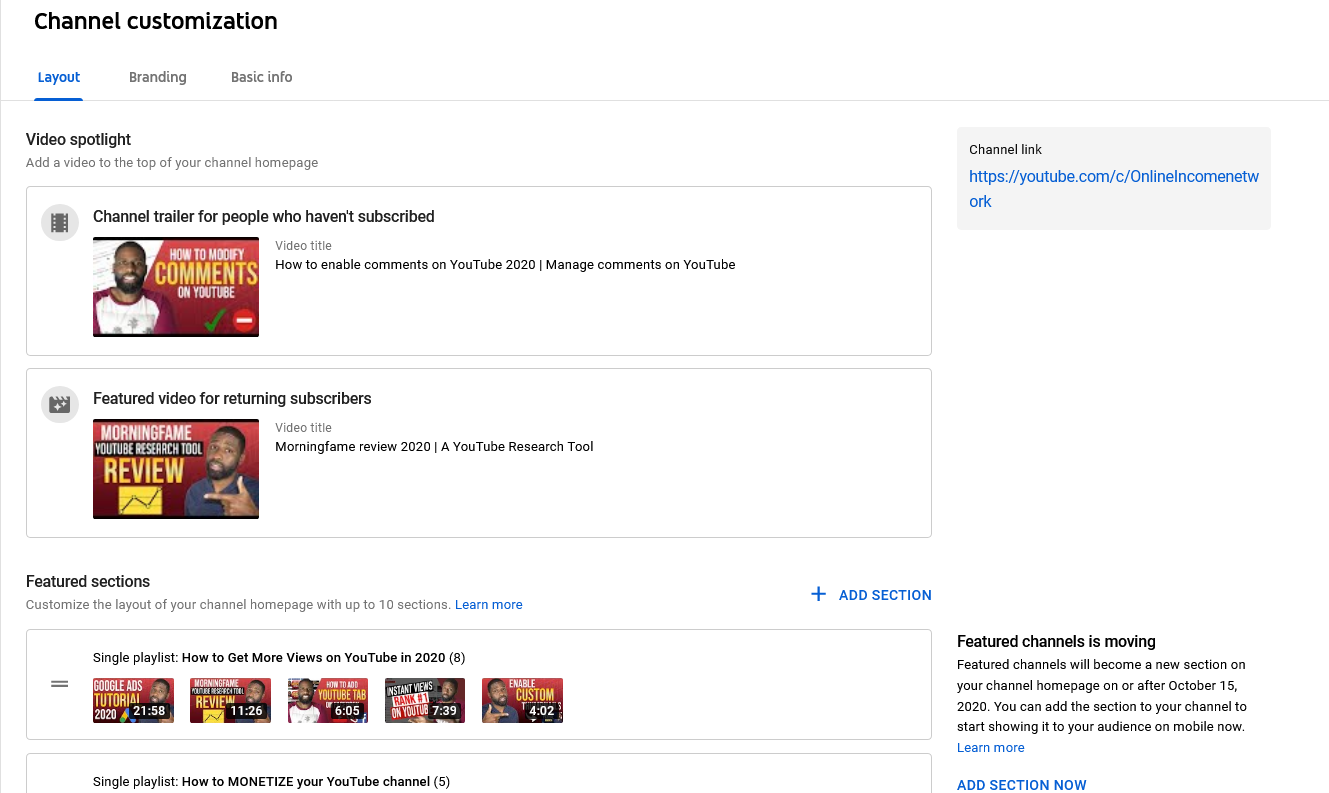Screen dimensions: 1329x793
Task: Switch to the Layout tab
Action: pos(59,77)
